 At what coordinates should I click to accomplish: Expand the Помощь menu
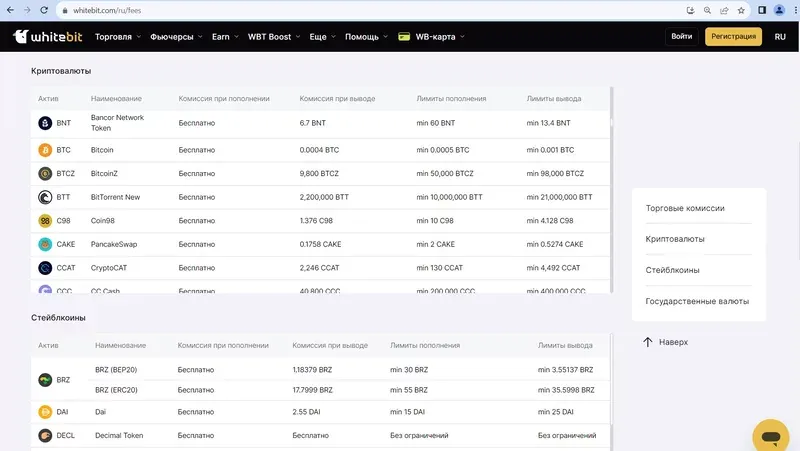(x=366, y=37)
